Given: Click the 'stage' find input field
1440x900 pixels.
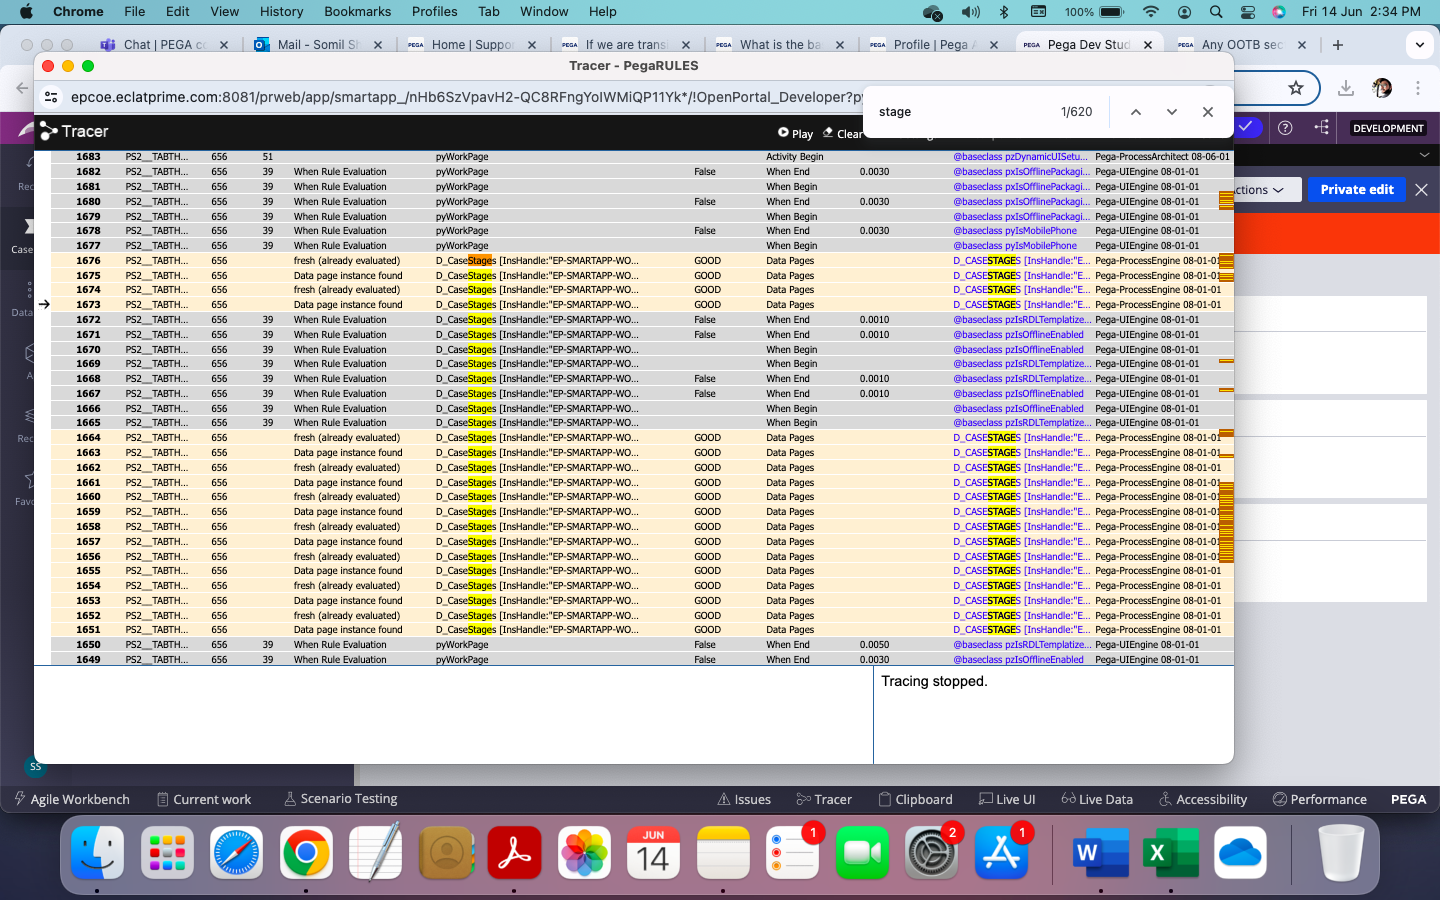Looking at the screenshot, I should pyautogui.click(x=960, y=112).
